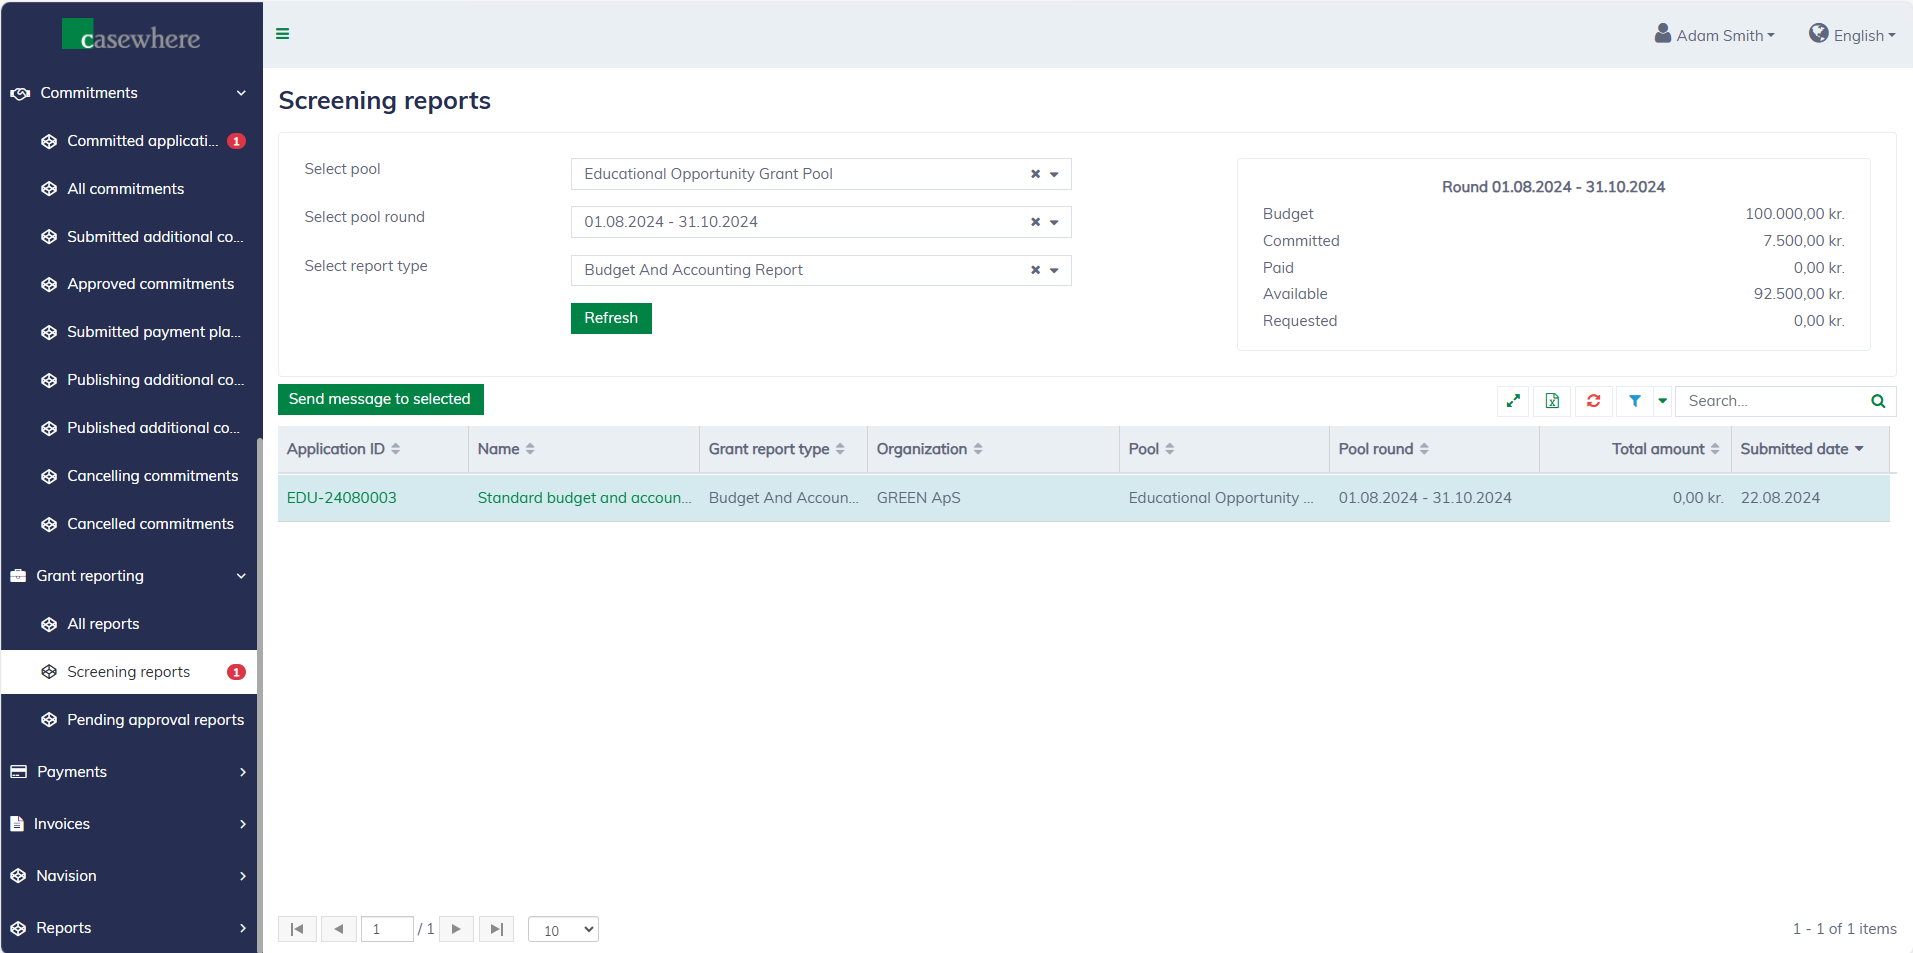
Task: Open the Select report type dropdown
Action: click(x=1054, y=271)
